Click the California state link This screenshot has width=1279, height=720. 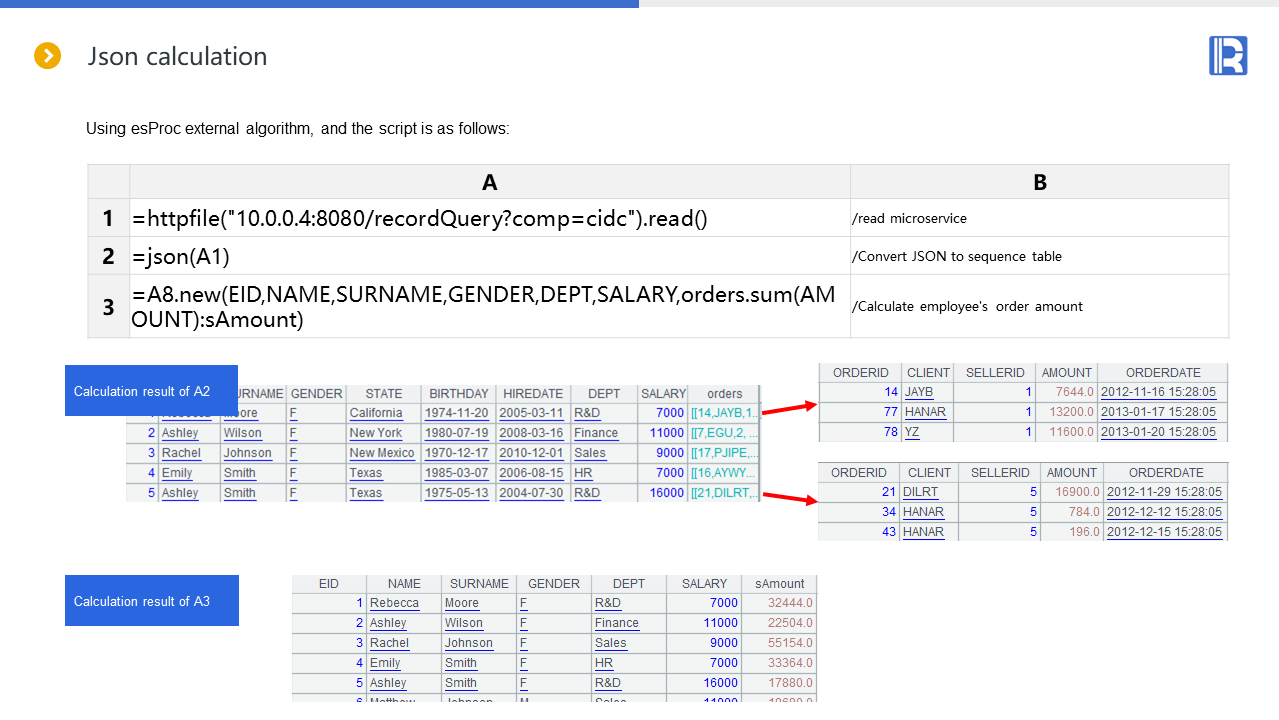click(376, 413)
